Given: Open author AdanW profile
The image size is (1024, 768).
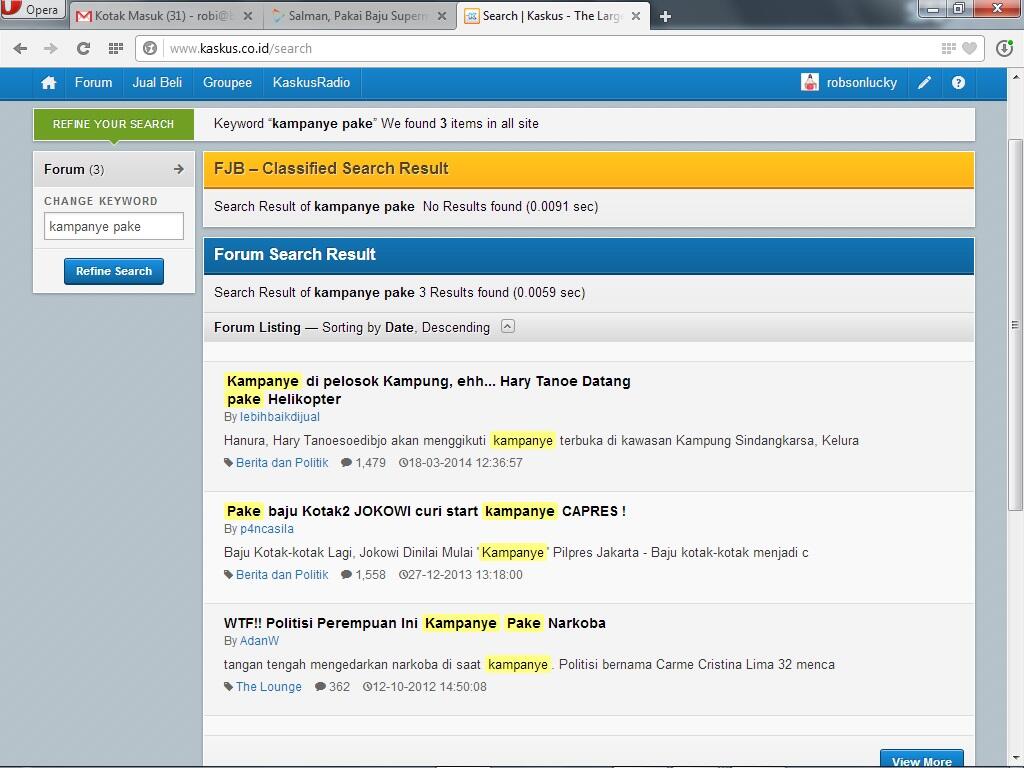Looking at the screenshot, I should pyautogui.click(x=259, y=641).
